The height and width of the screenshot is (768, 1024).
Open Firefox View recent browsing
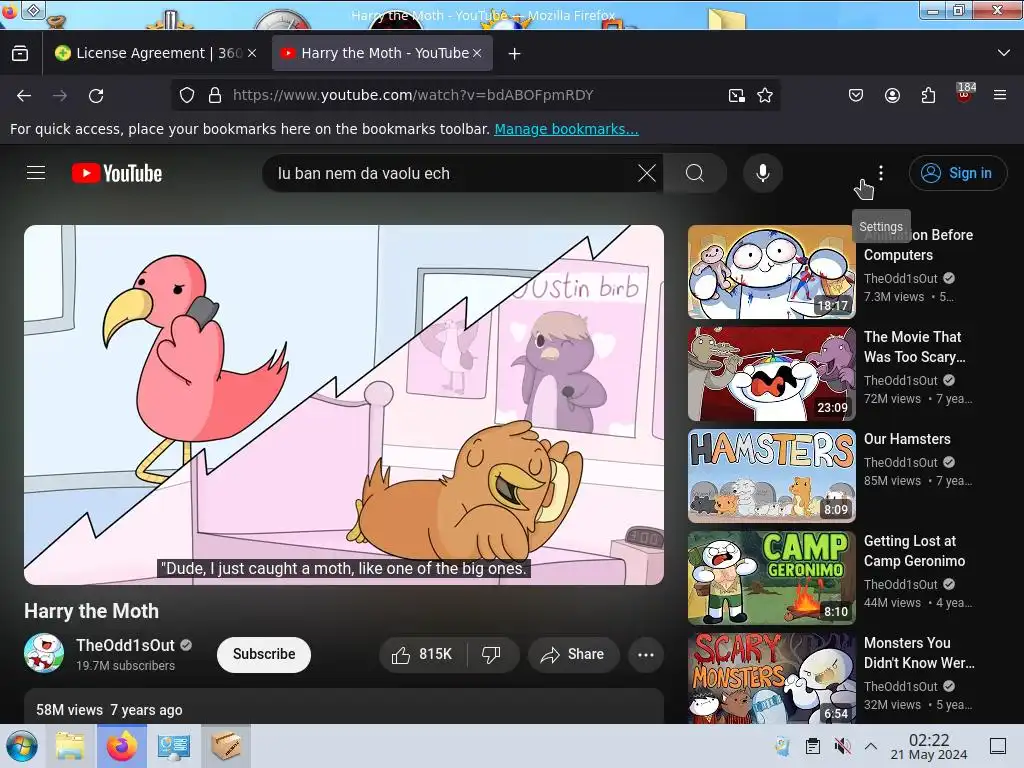point(20,54)
